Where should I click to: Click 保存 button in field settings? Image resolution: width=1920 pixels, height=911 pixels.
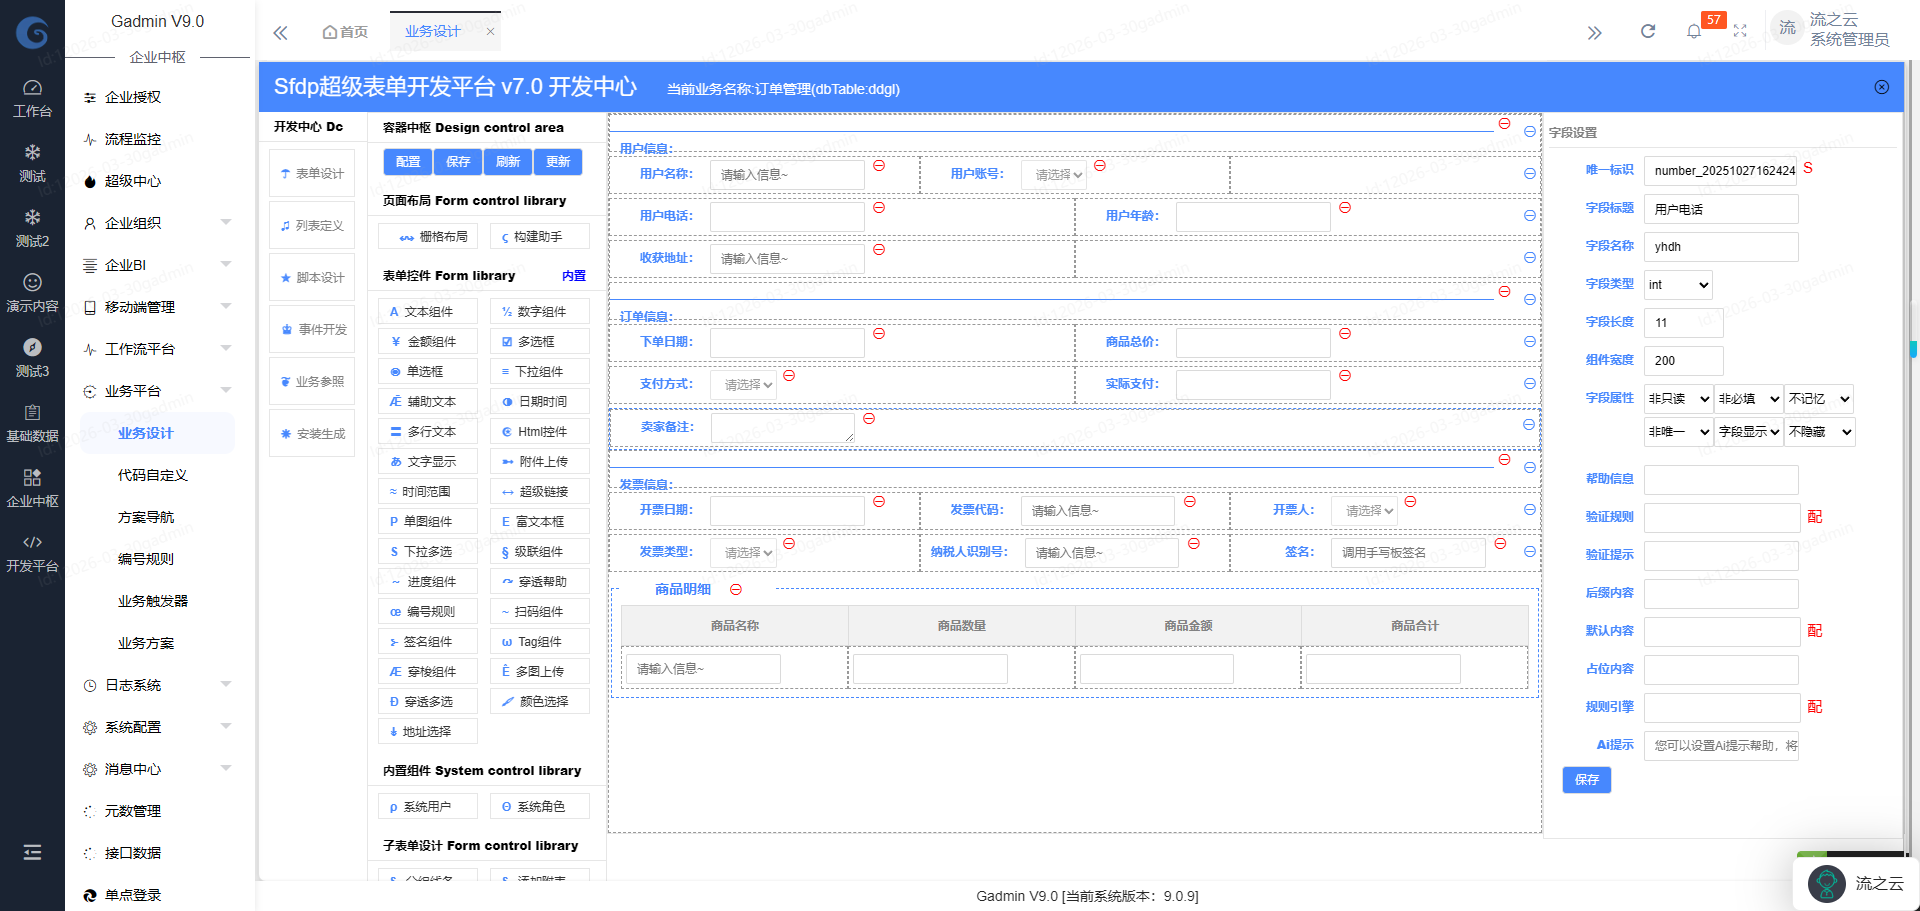(x=1586, y=780)
